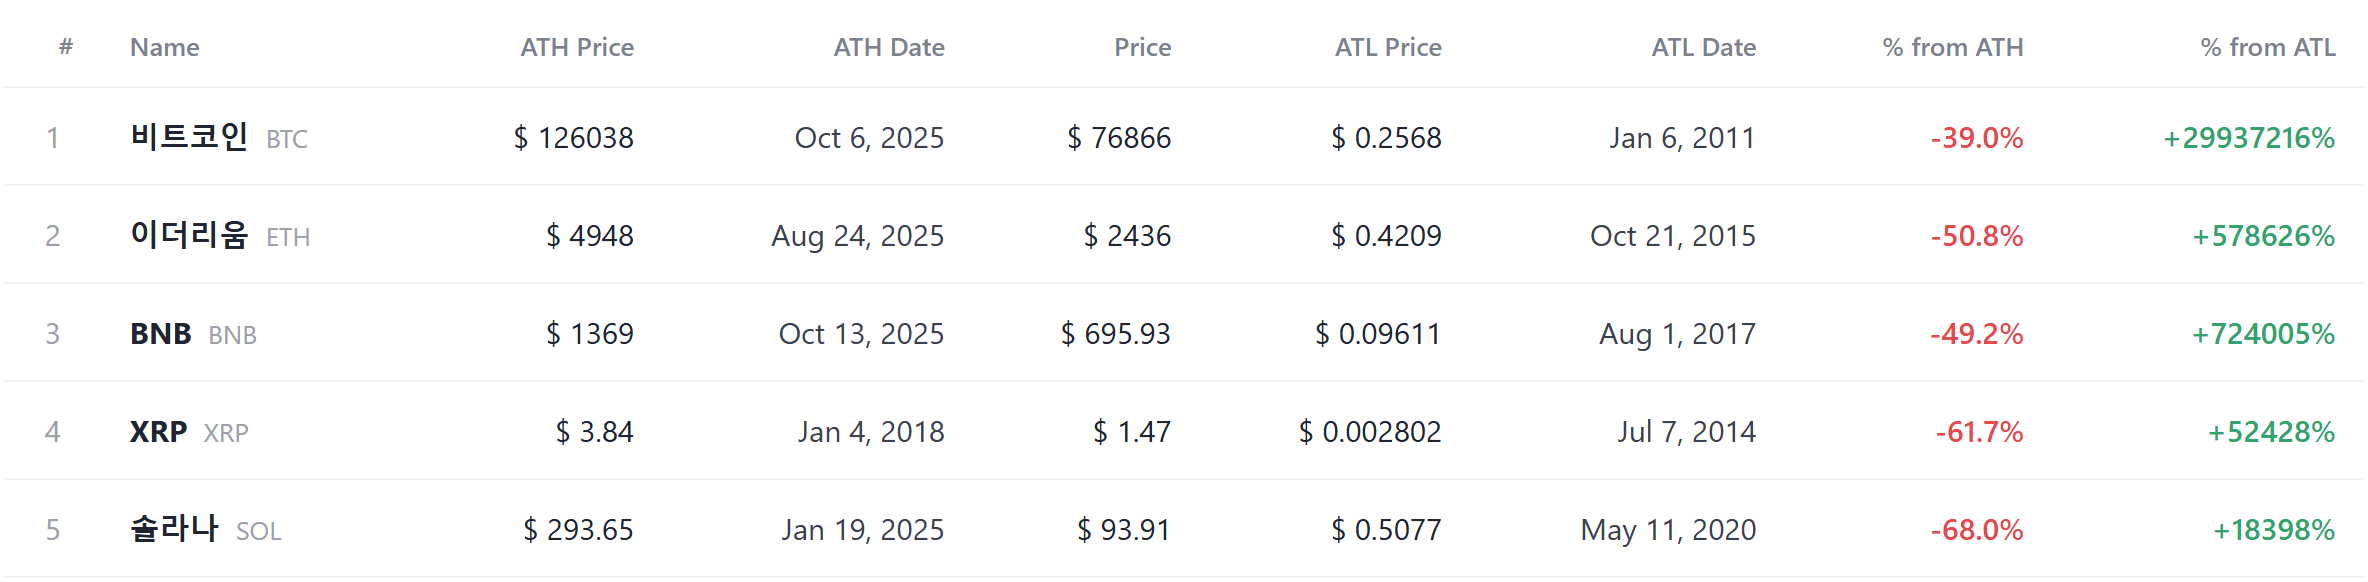Click Ethereum's -50.8% from ATH value

click(x=1976, y=235)
